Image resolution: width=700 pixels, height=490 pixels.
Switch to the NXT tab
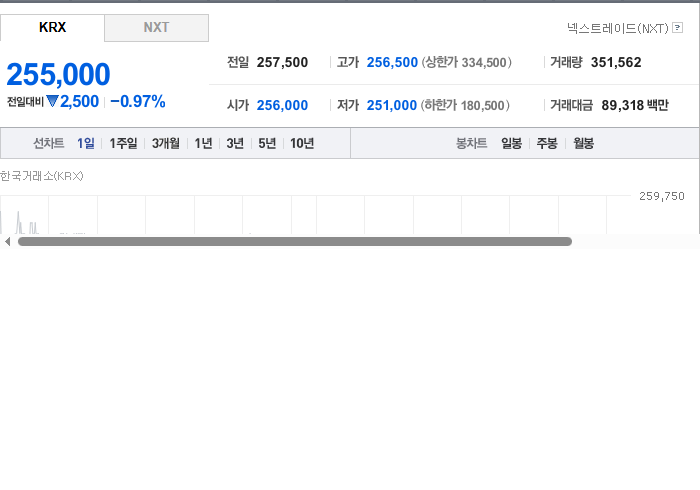click(156, 28)
